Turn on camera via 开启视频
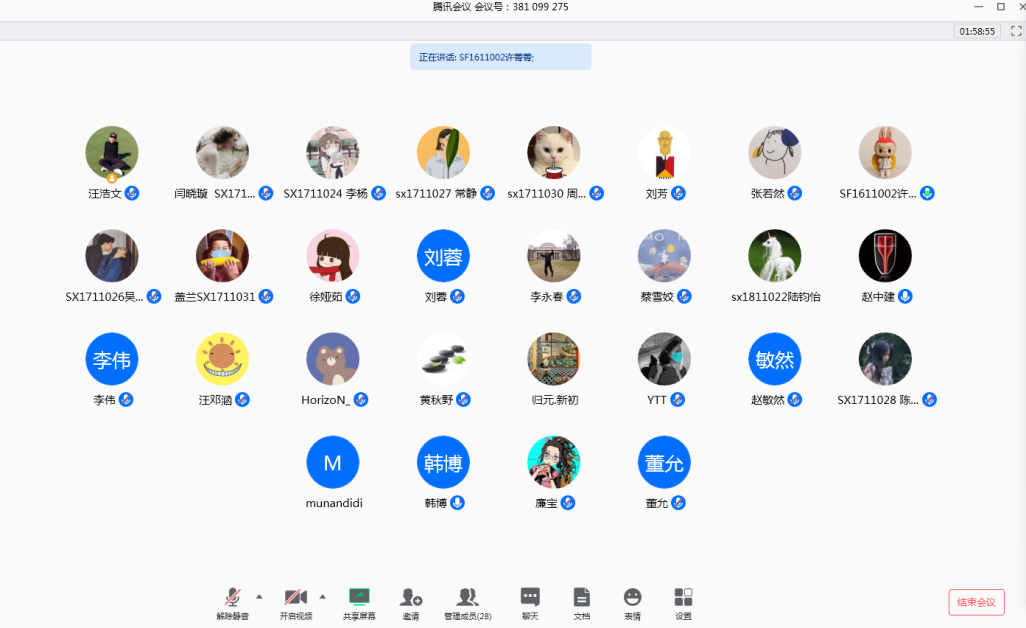The image size is (1026, 628). click(295, 598)
